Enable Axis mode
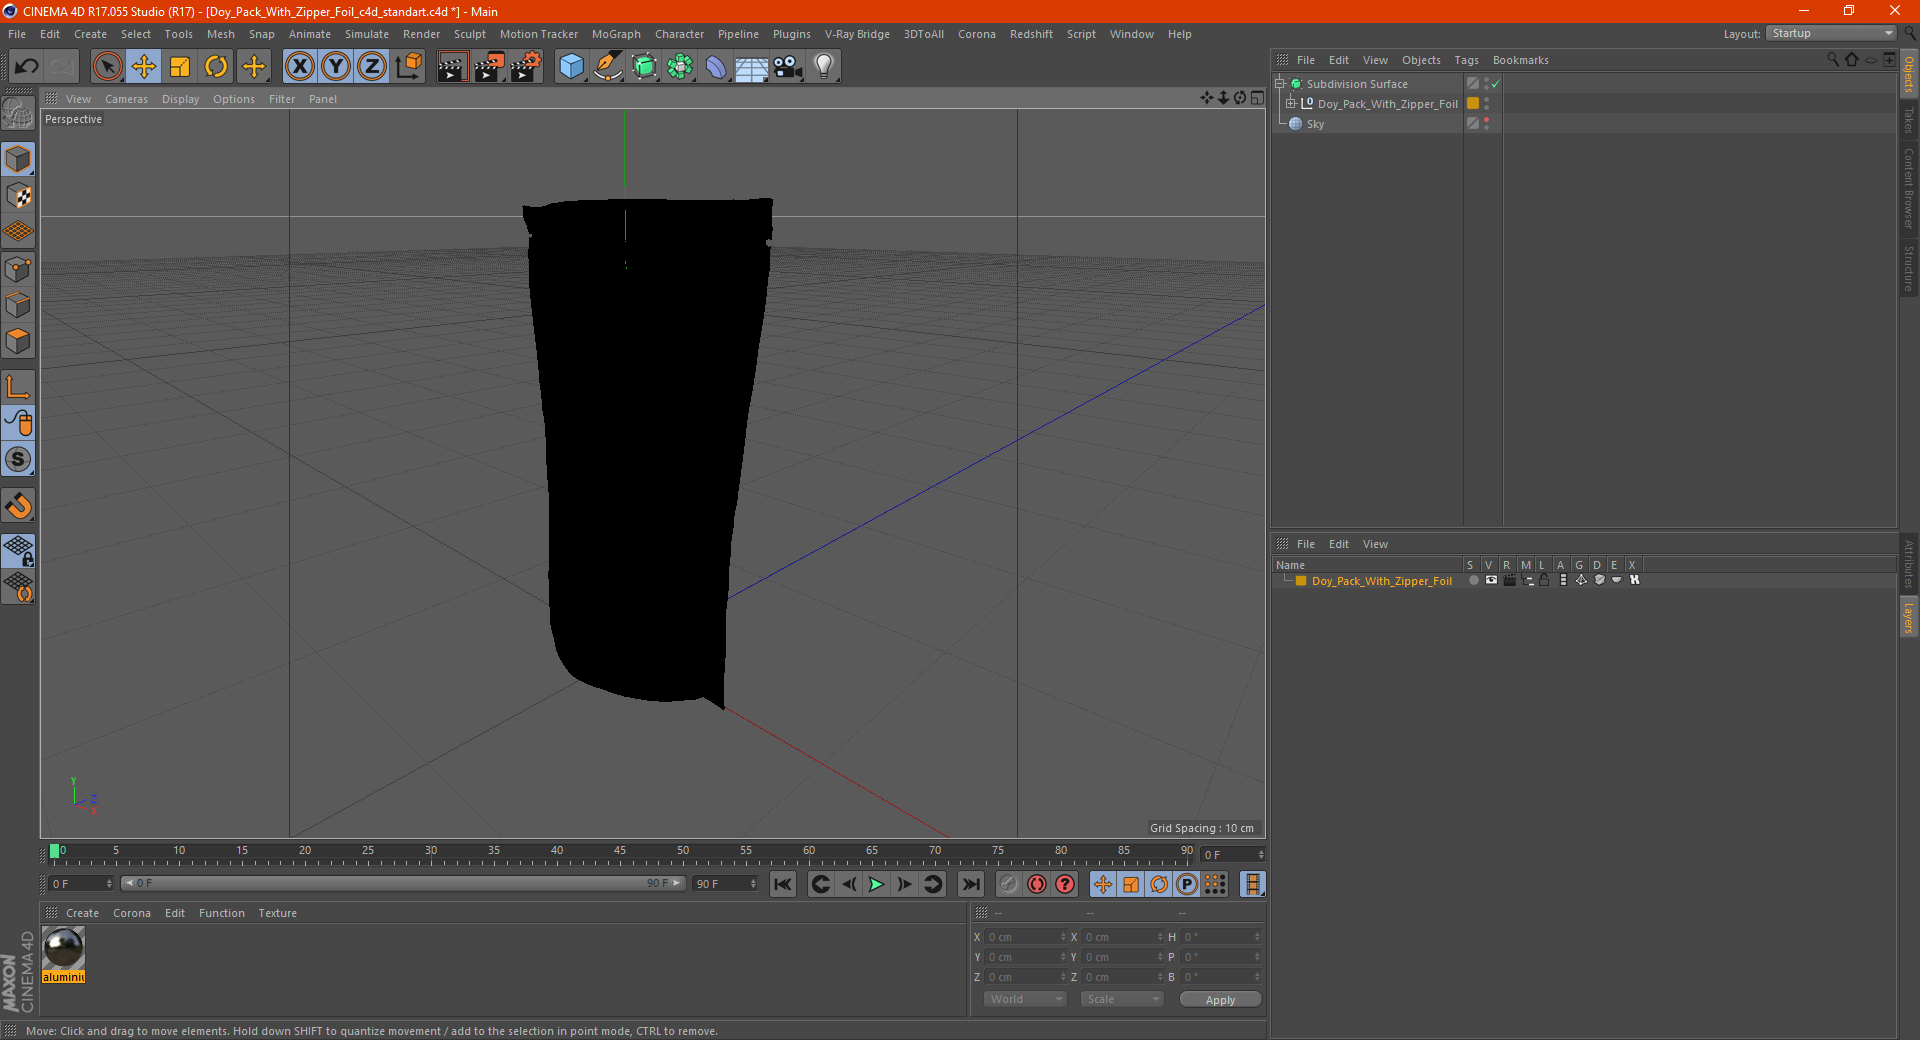Screen dimensions: 1920x1040 (18, 387)
